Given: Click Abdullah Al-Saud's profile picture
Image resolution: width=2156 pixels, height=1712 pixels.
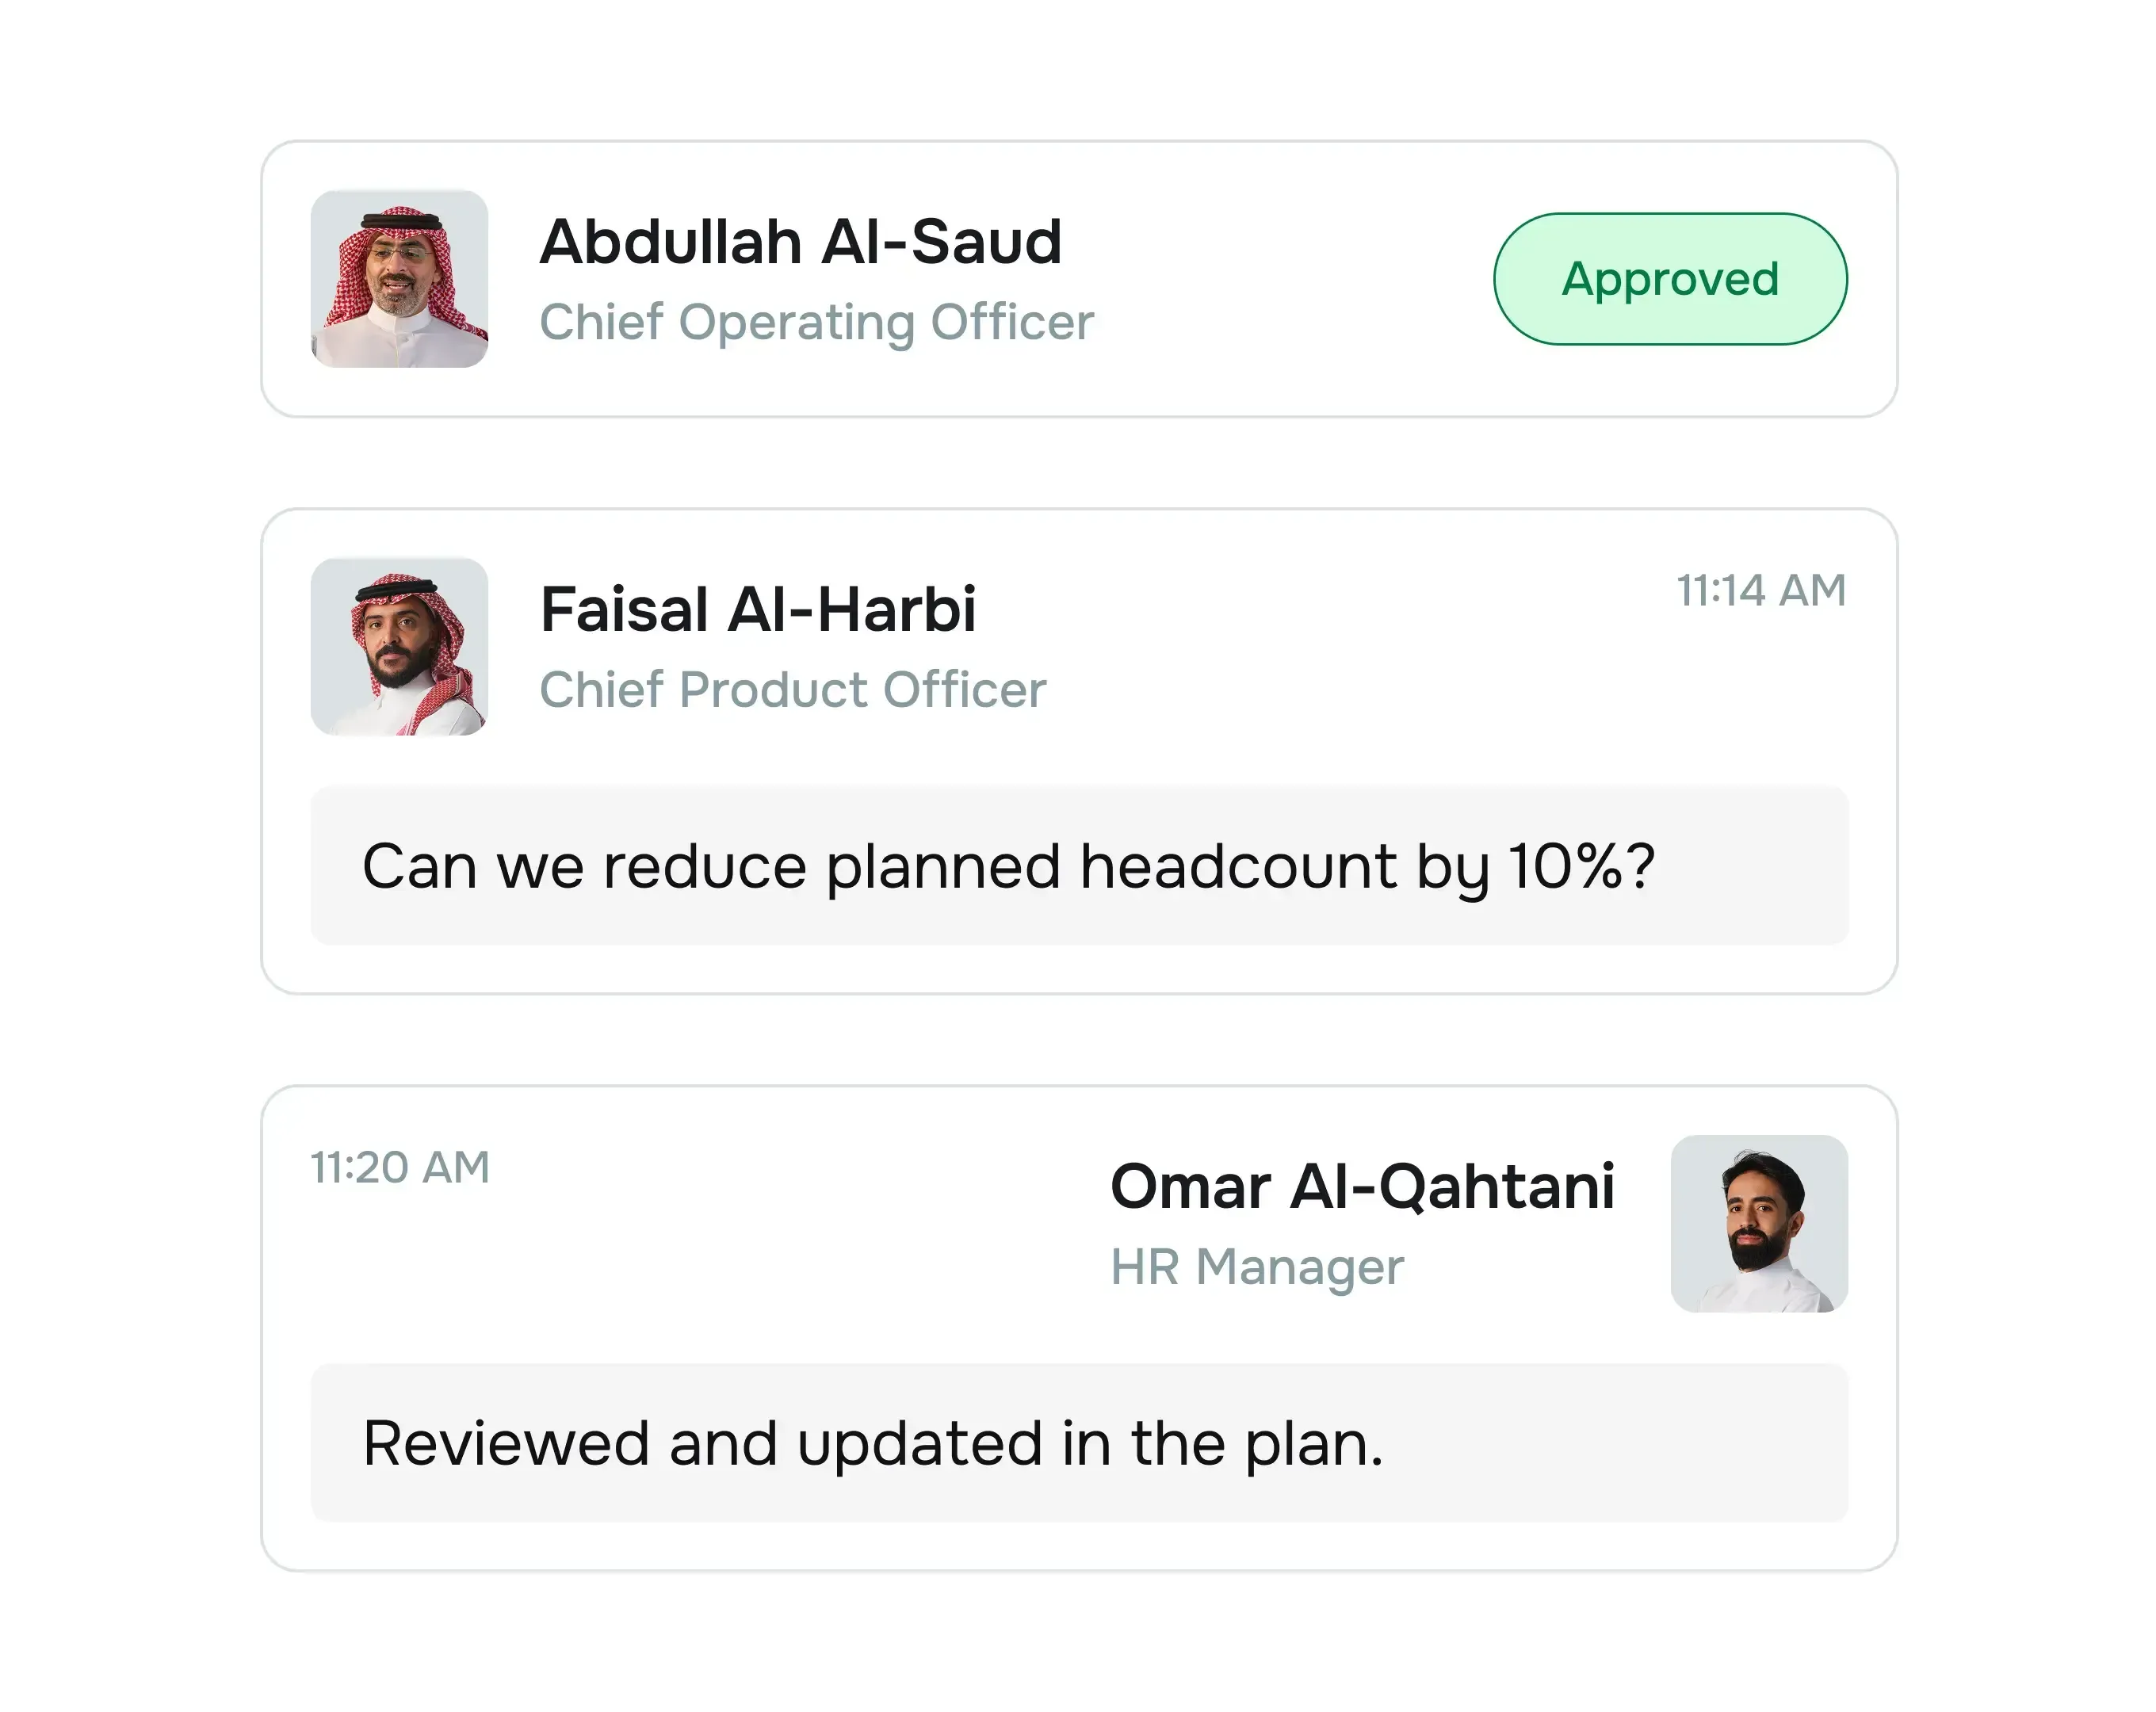Looking at the screenshot, I should click(x=399, y=281).
